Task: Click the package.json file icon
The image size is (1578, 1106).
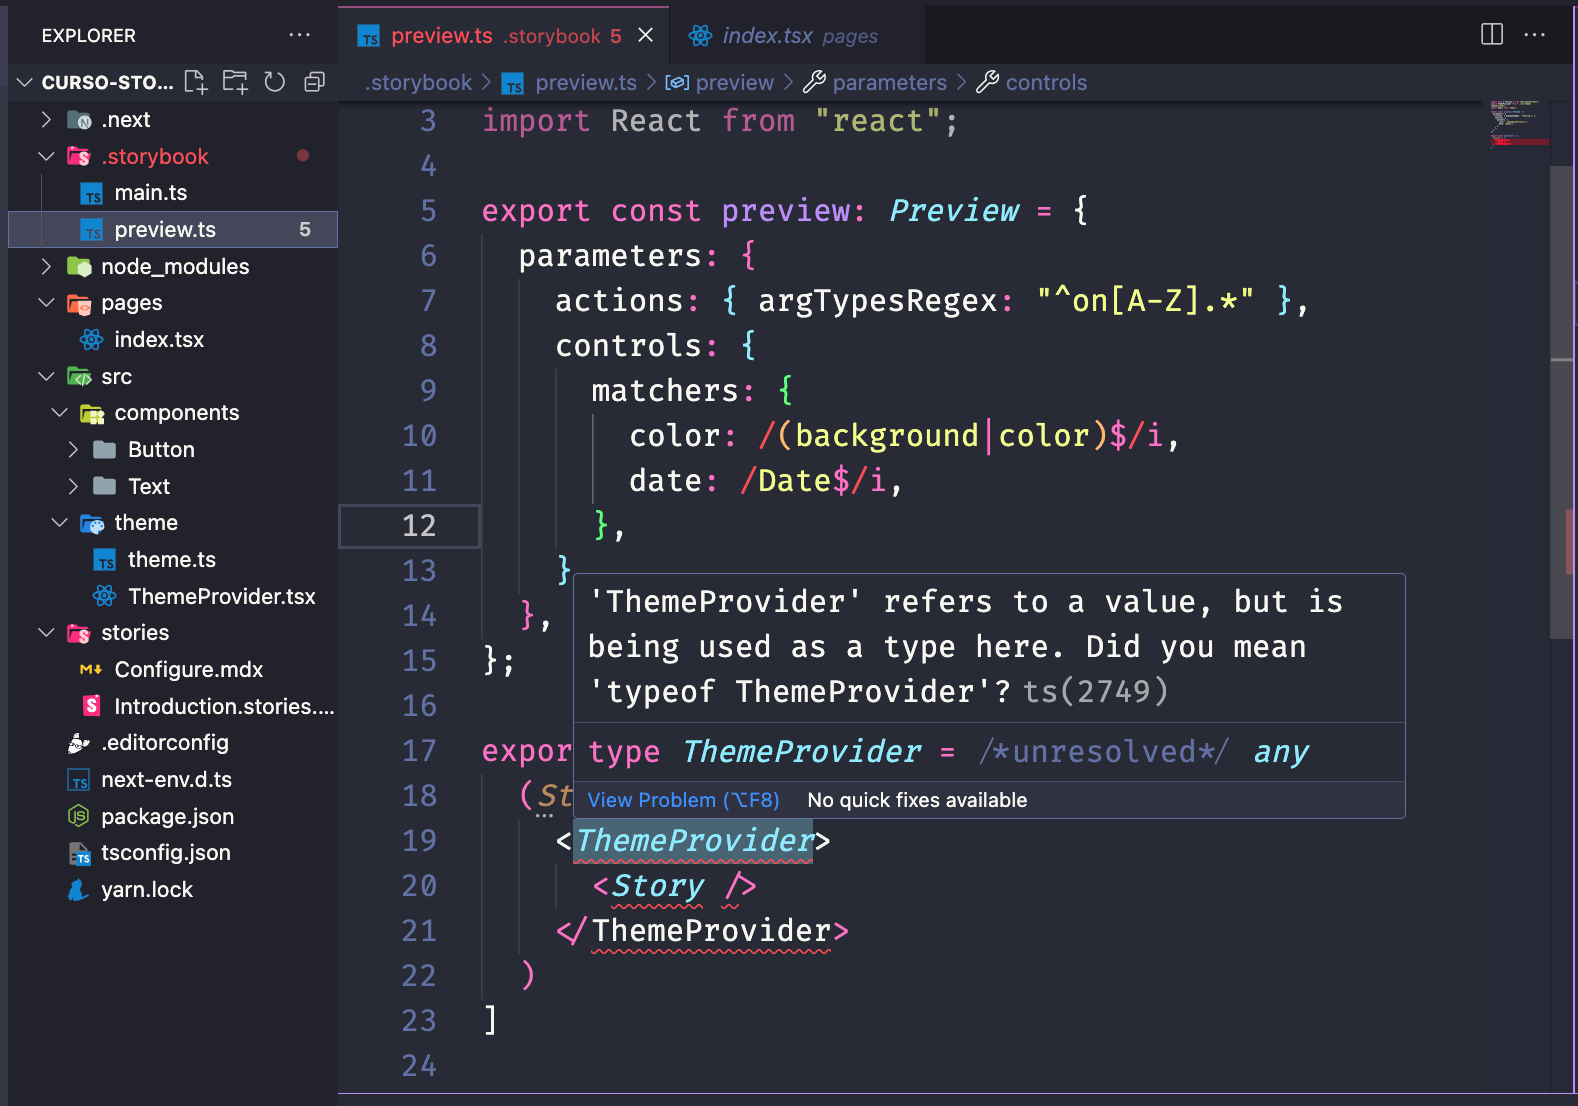Action: pos(79,817)
